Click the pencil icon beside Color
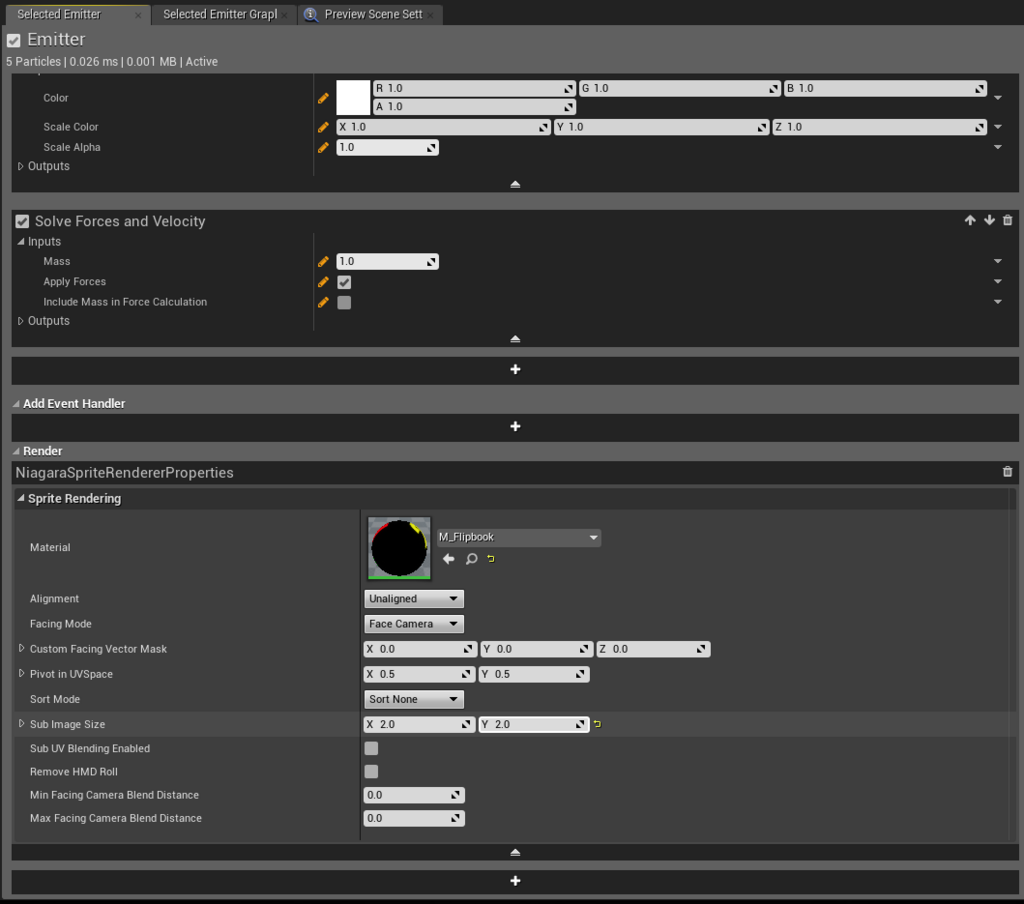 click(323, 98)
